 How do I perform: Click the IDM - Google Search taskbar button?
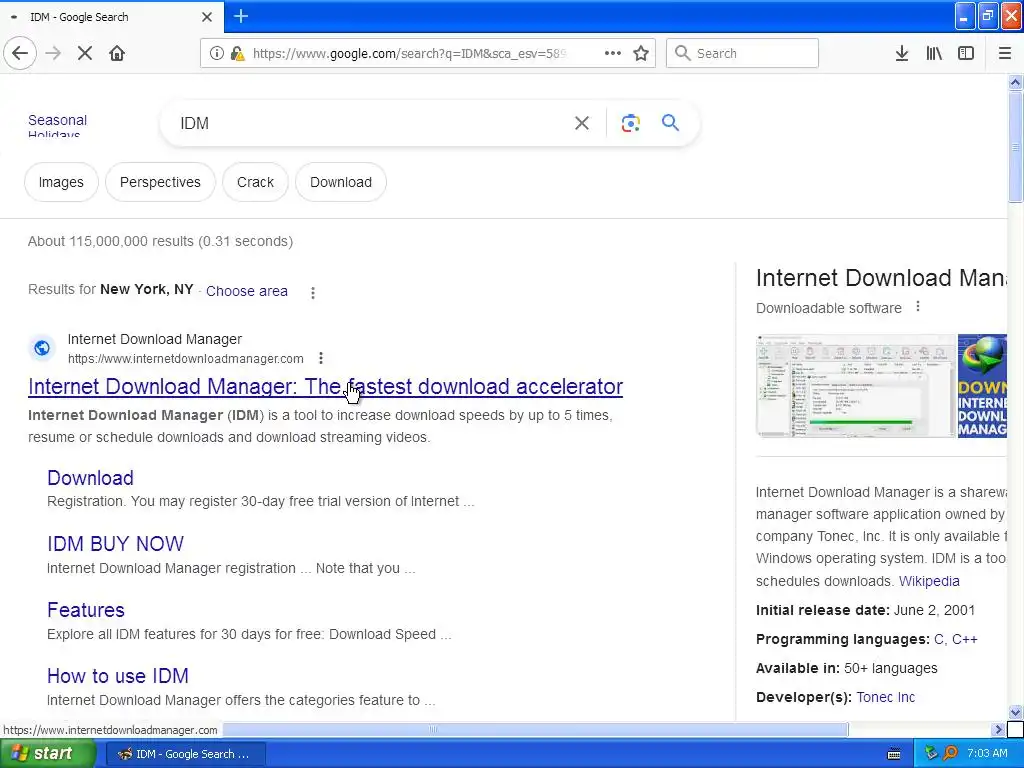pos(185,754)
